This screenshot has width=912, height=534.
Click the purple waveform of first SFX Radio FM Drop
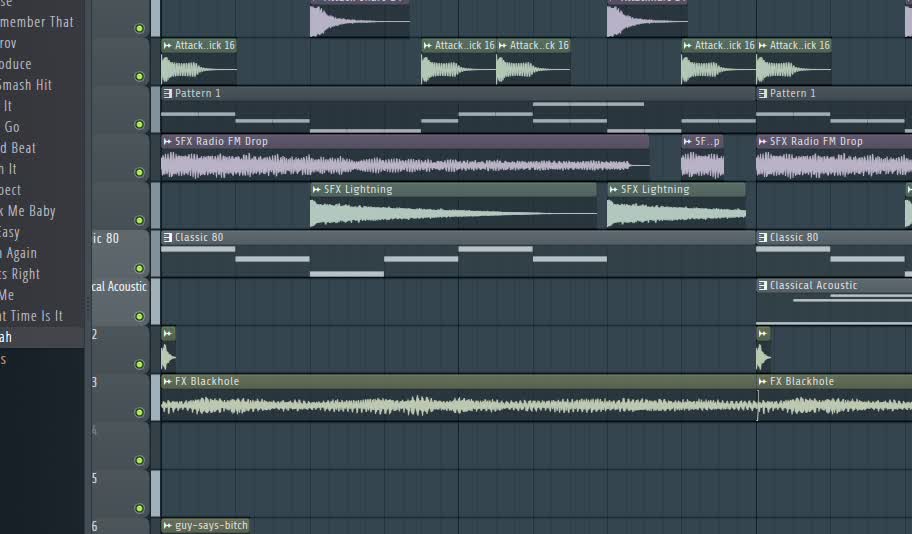click(405, 165)
